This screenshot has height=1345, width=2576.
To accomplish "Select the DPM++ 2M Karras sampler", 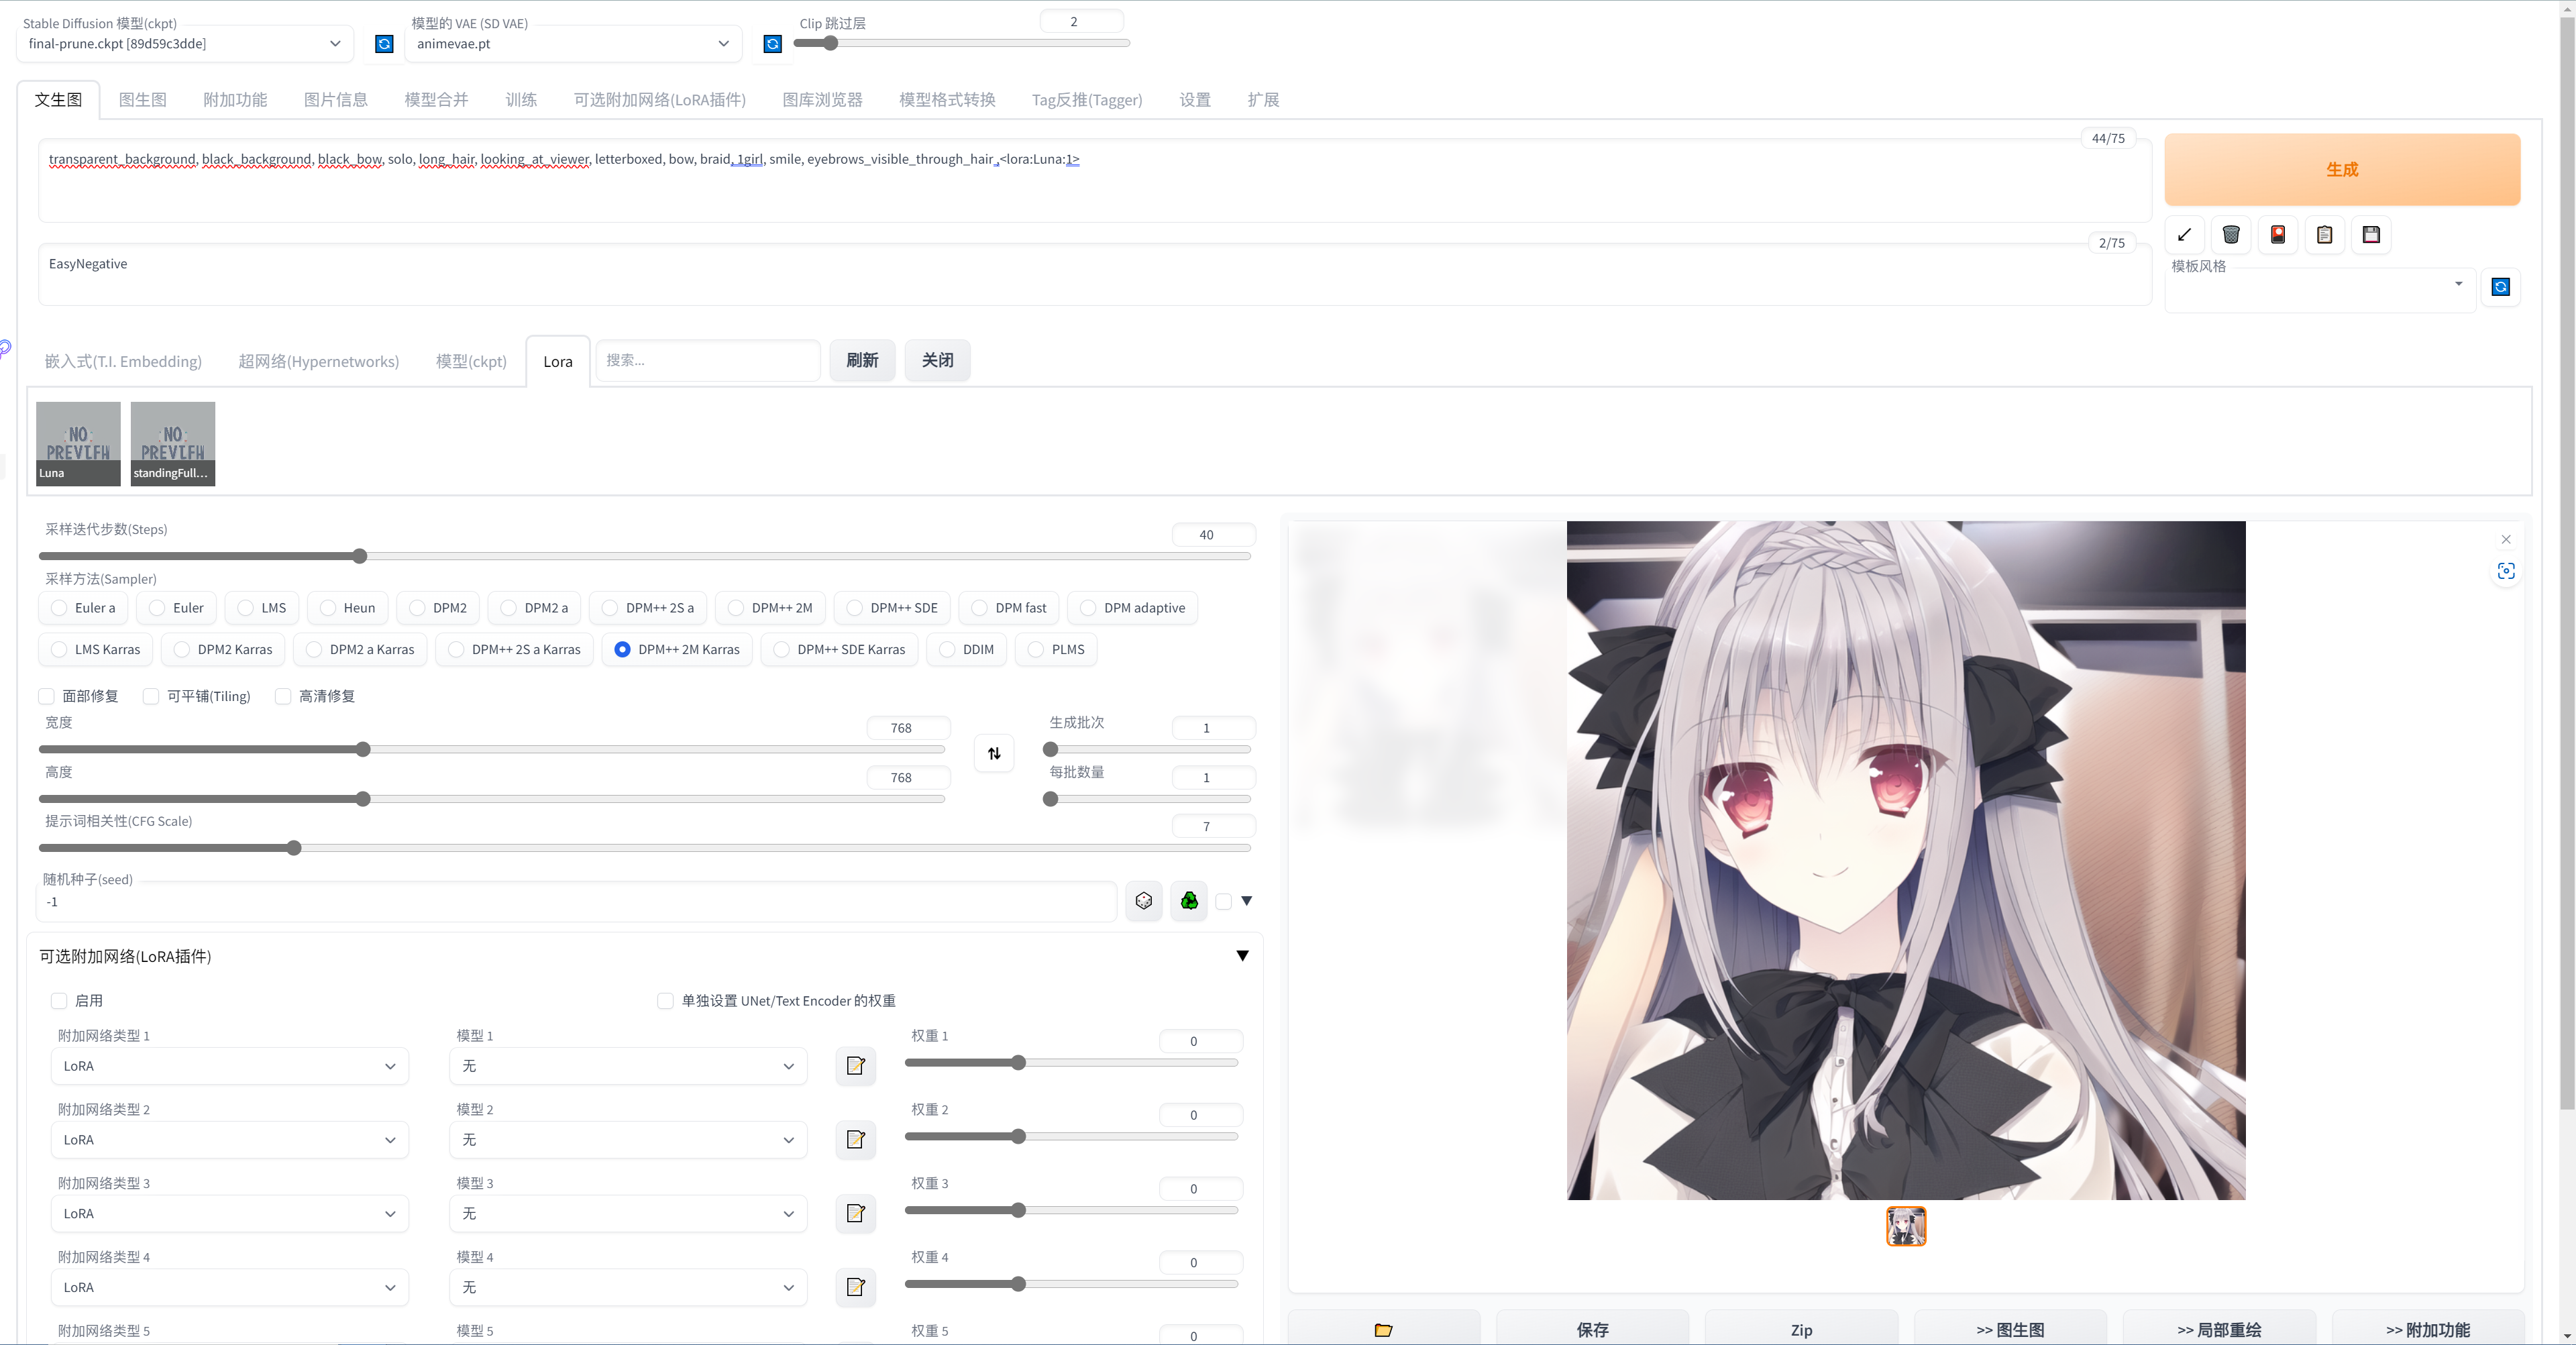I will coord(677,650).
